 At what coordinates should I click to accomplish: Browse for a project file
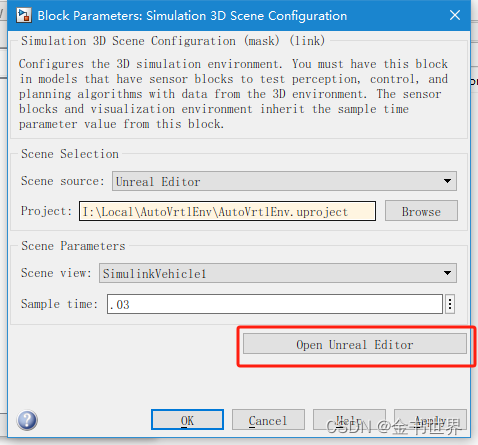coord(421,211)
